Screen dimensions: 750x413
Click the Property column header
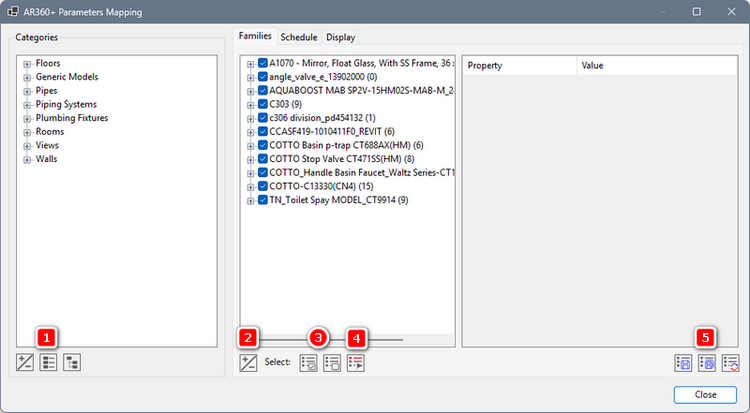tap(520, 66)
